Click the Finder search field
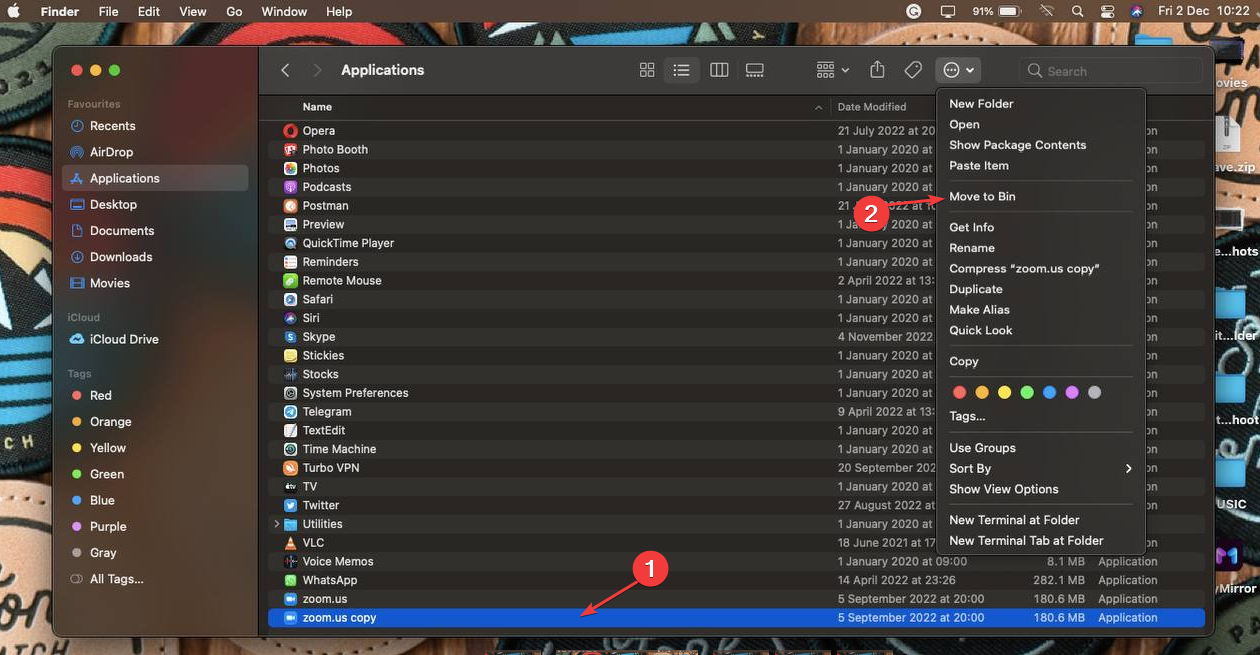Viewport: 1260px width, 655px height. (1111, 71)
